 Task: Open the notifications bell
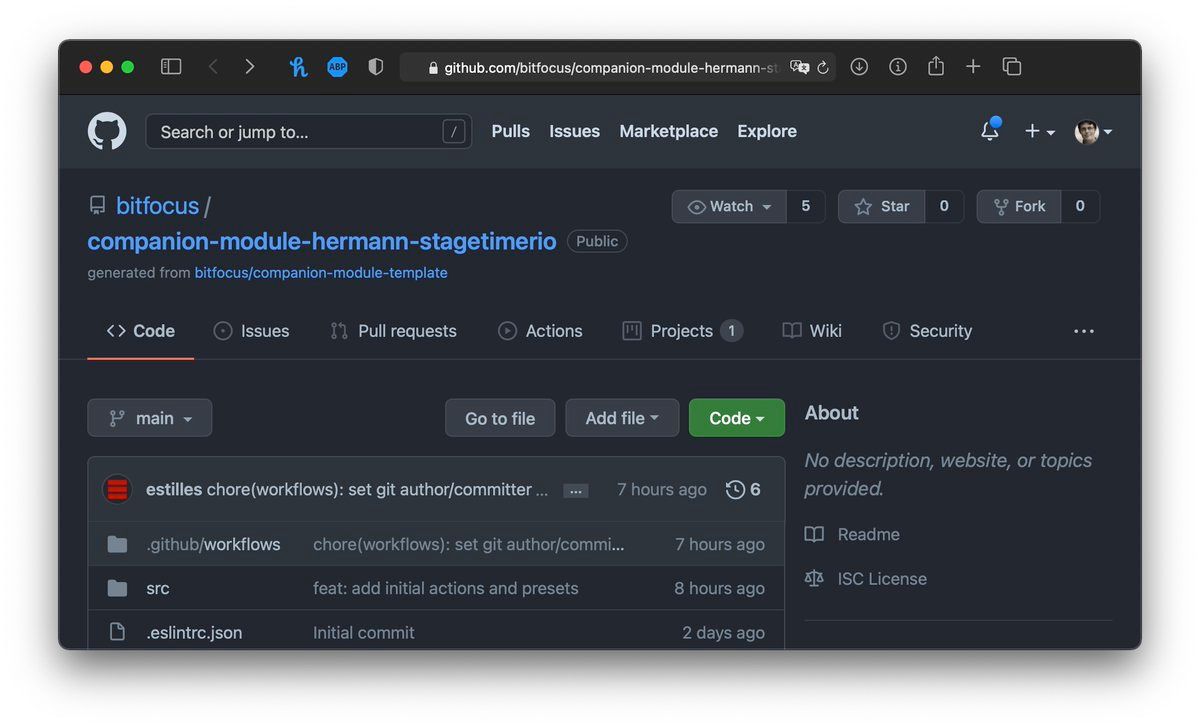coord(989,131)
